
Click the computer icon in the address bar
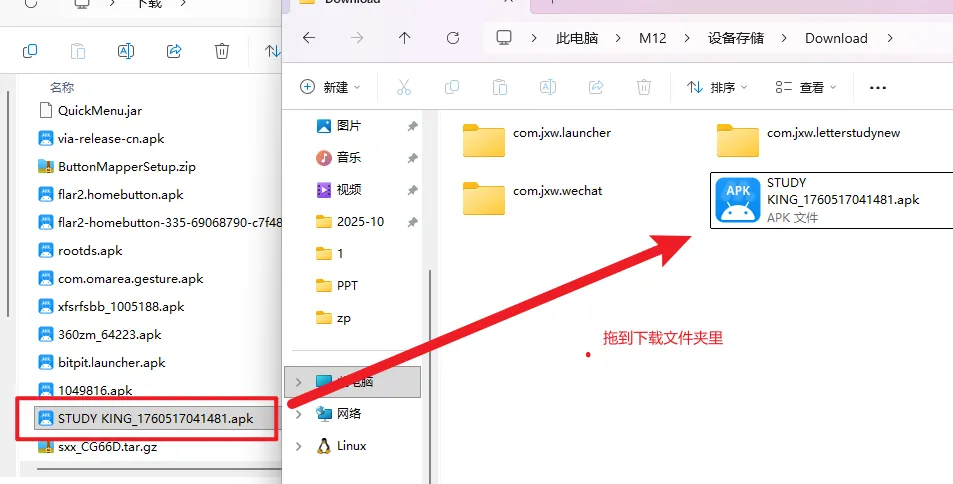504,38
